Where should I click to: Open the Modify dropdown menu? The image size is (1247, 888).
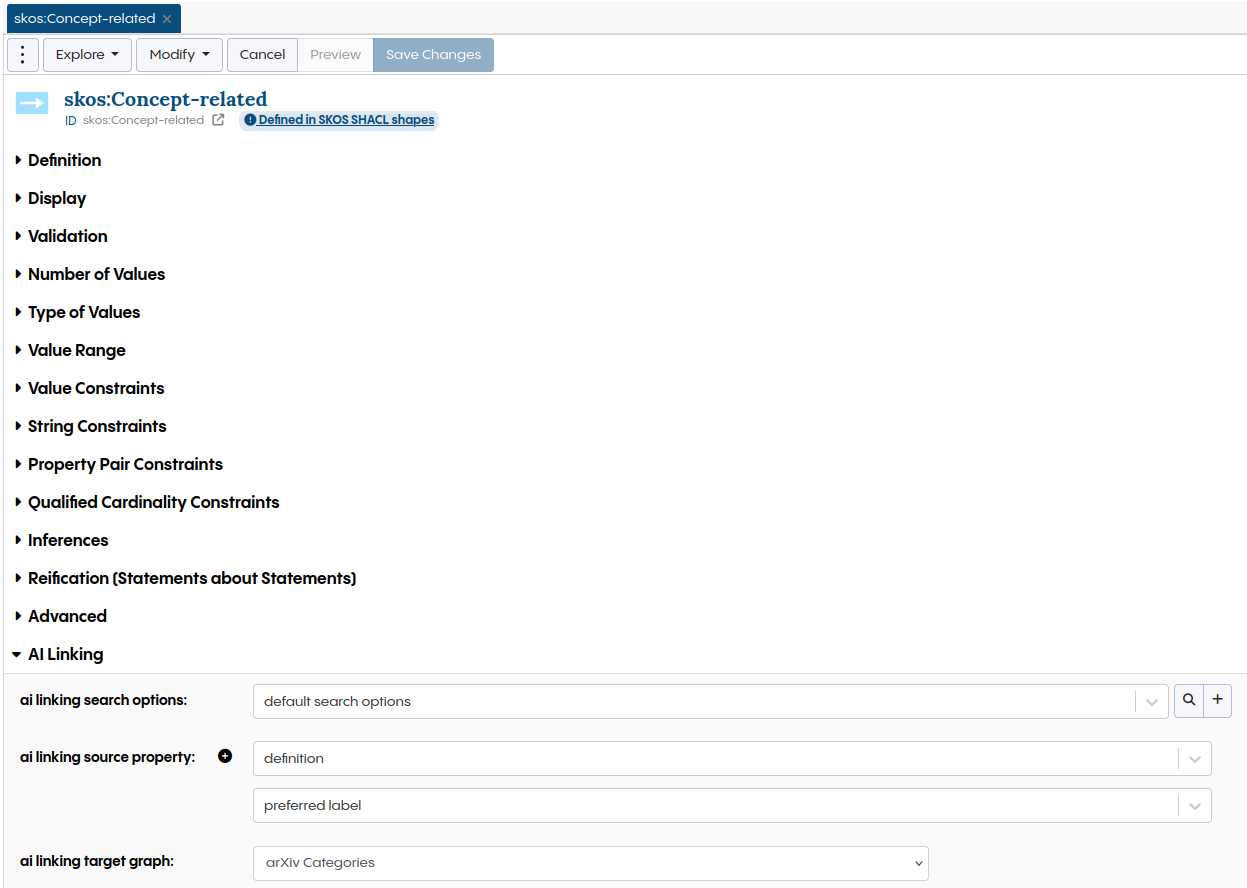(179, 55)
